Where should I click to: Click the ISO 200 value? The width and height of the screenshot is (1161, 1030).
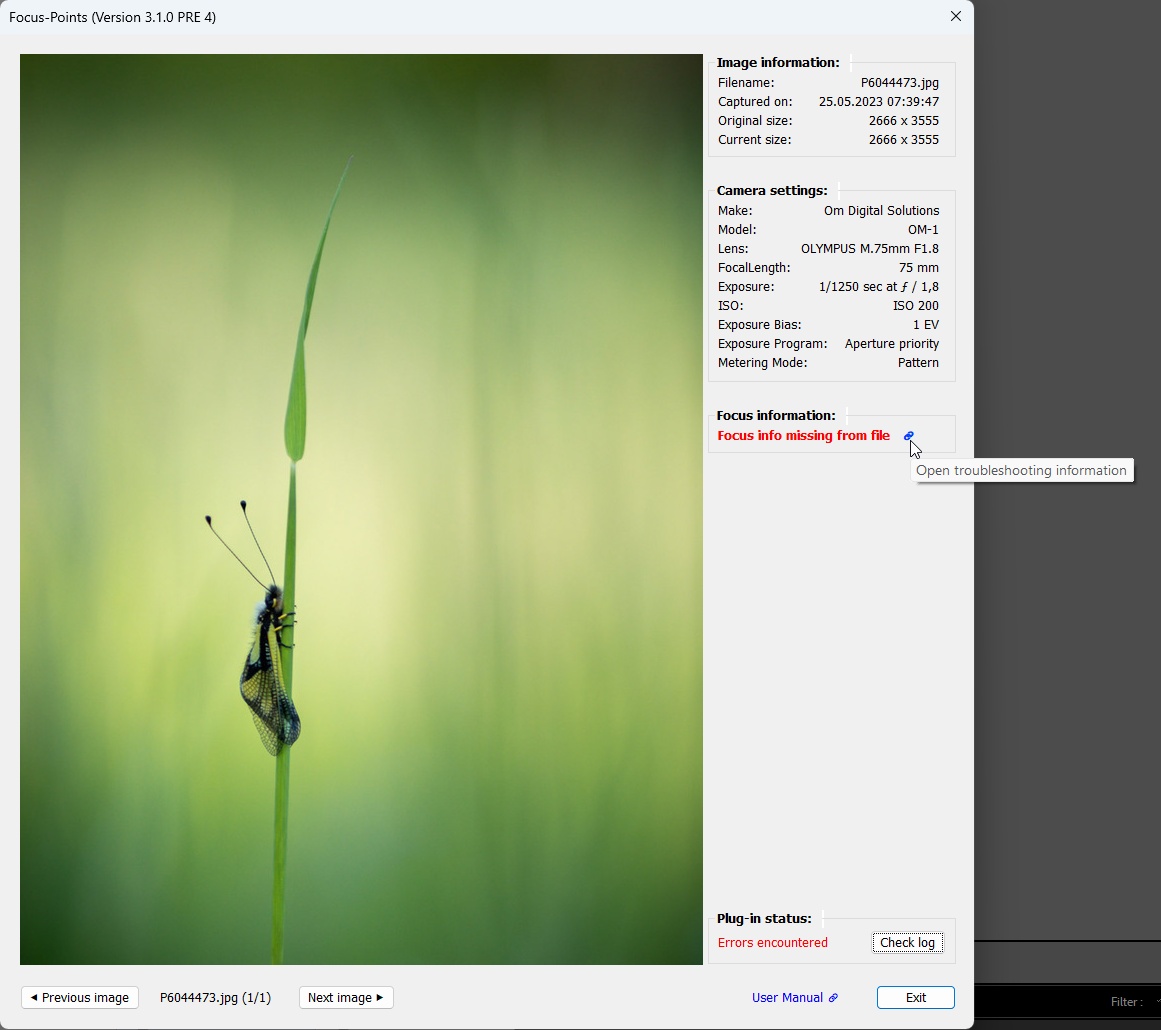(x=915, y=306)
